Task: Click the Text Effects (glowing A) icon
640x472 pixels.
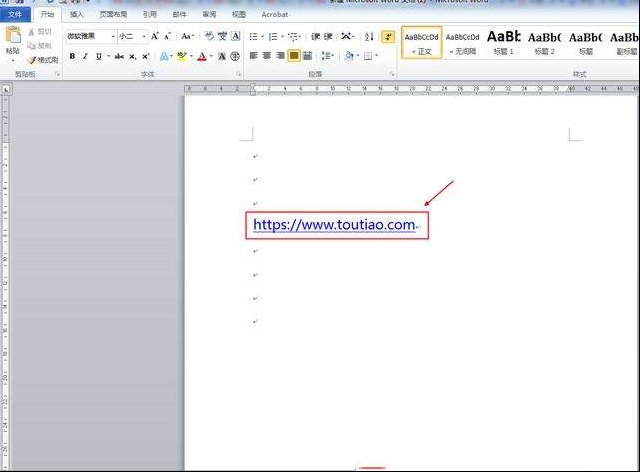Action: [x=164, y=56]
